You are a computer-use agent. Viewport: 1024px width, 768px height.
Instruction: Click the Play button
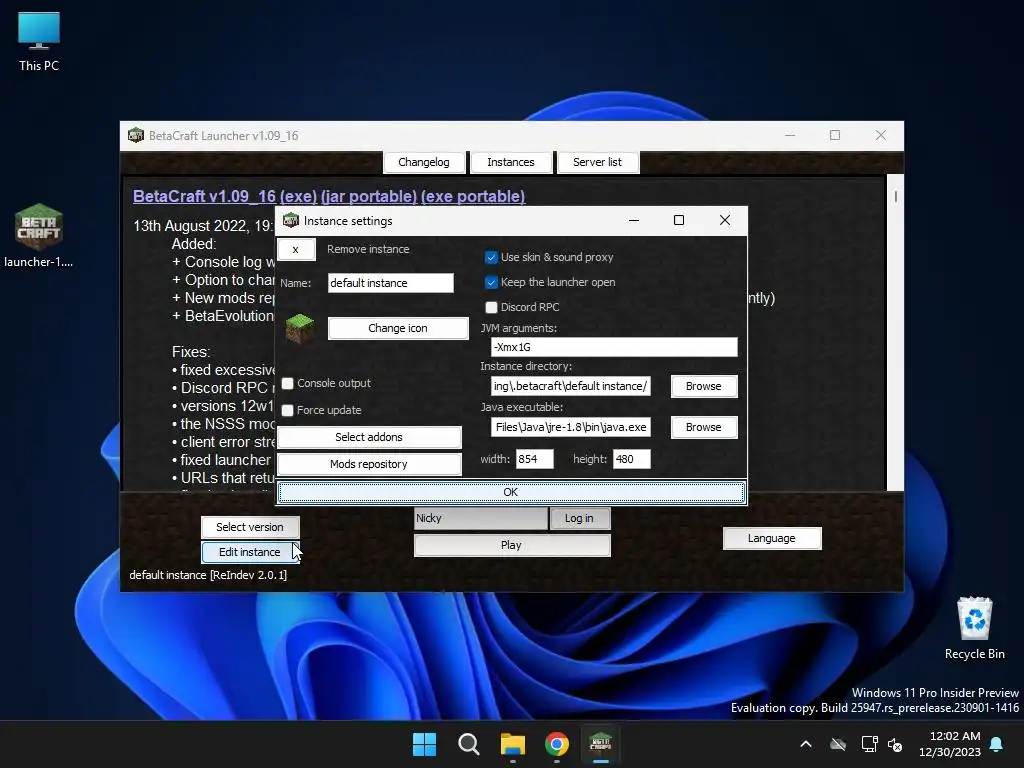coord(512,545)
